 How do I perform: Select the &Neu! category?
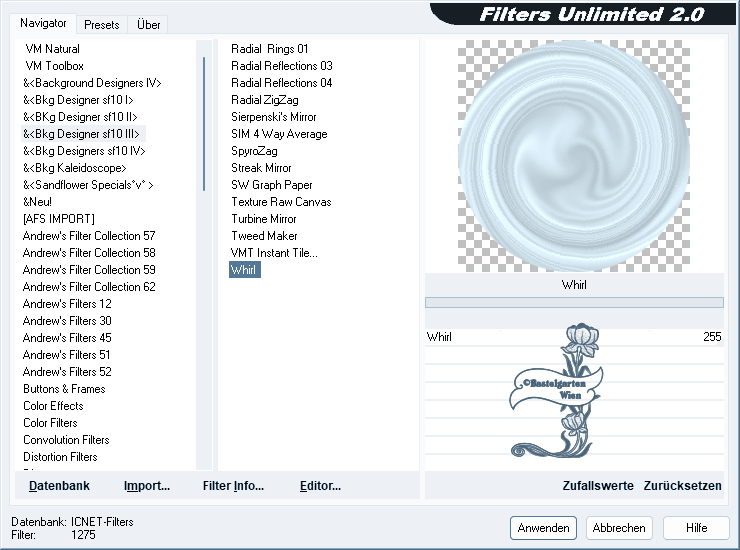click(37, 202)
